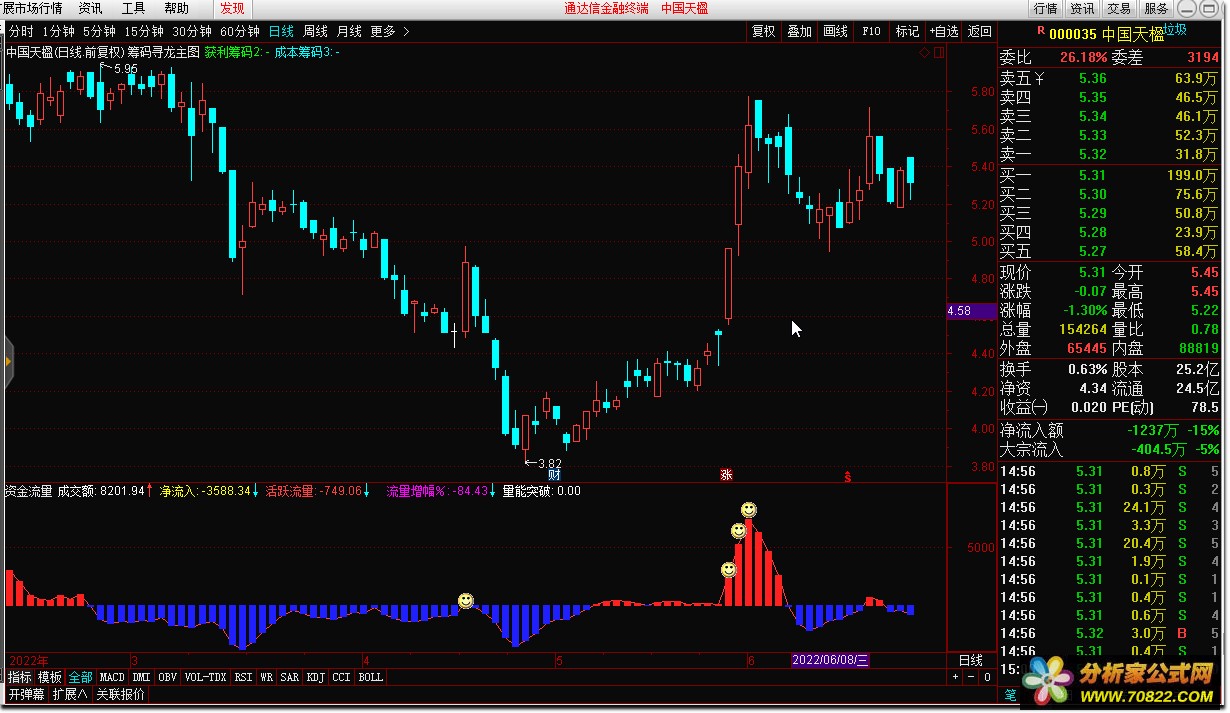This screenshot has width=1230, height=713.
Task: Click the 2022/06/08/三 date marker
Action: coord(830,660)
